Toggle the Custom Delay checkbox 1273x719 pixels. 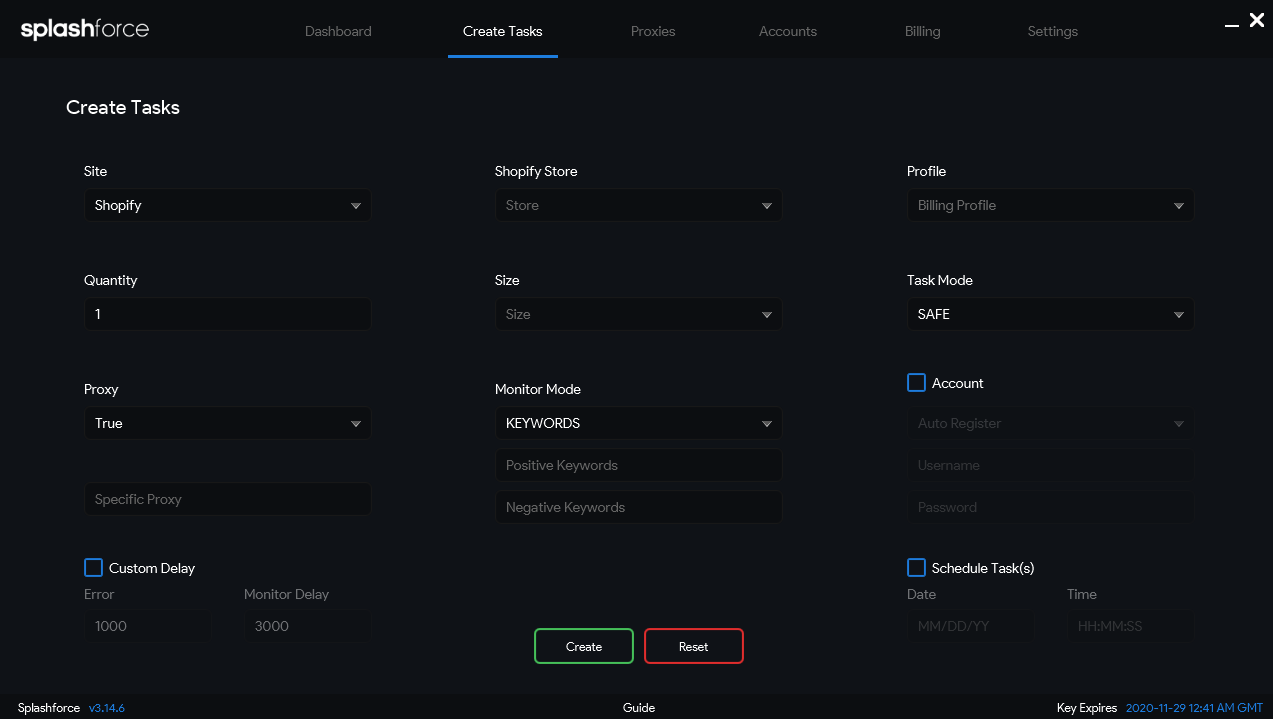(x=93, y=568)
